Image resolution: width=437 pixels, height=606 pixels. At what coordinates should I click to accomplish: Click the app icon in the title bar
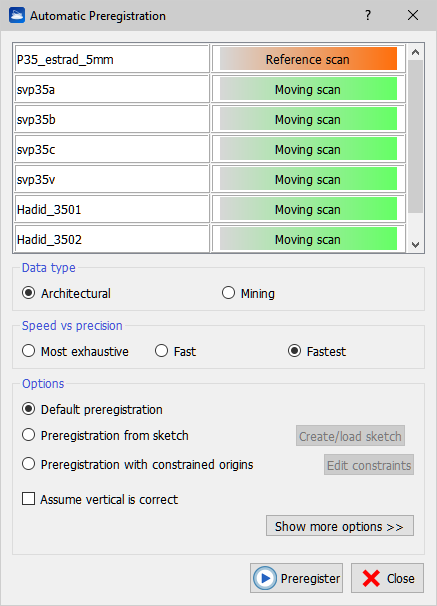point(17,15)
